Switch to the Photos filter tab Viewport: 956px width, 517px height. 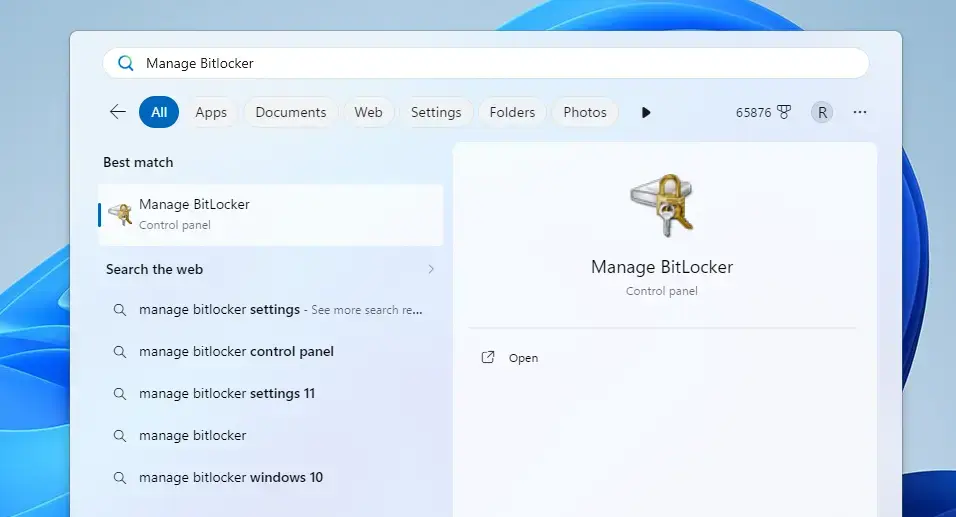(x=585, y=112)
